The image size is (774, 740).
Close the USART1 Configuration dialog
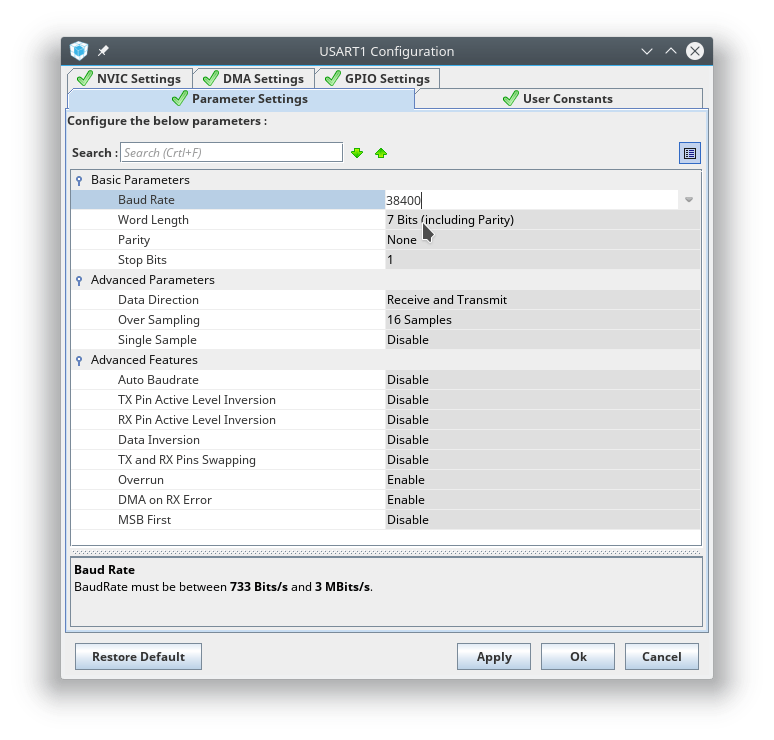tap(695, 51)
